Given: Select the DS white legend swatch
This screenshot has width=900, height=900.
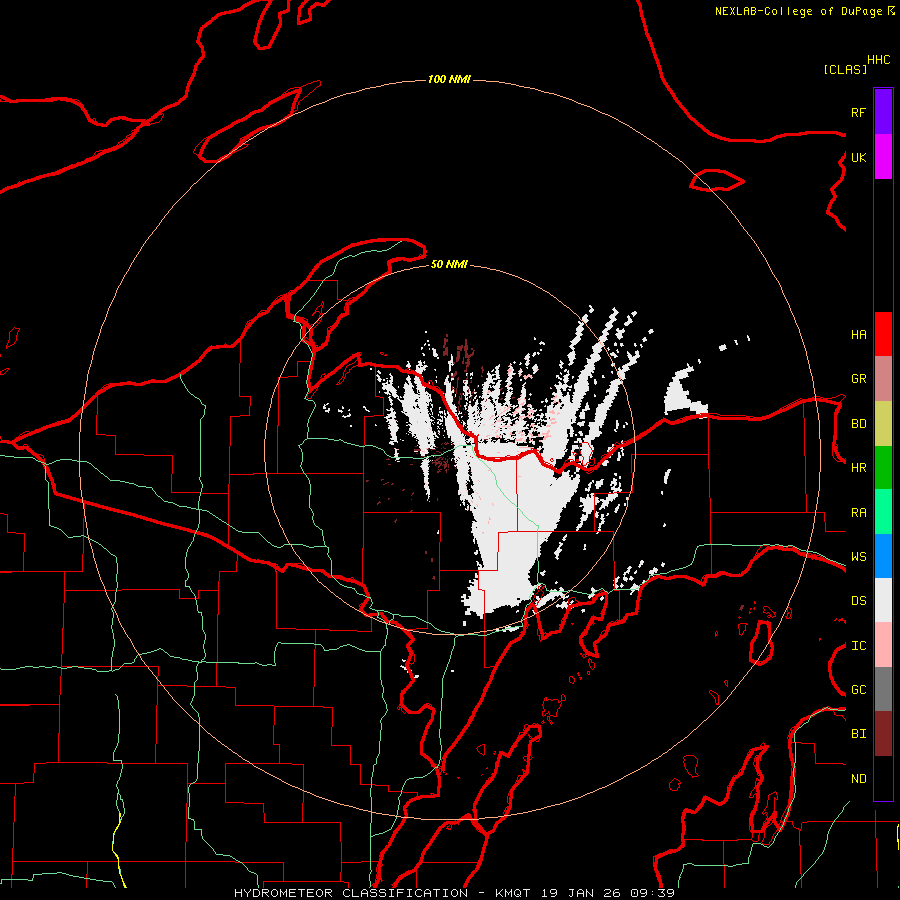Looking at the screenshot, I should [x=883, y=600].
